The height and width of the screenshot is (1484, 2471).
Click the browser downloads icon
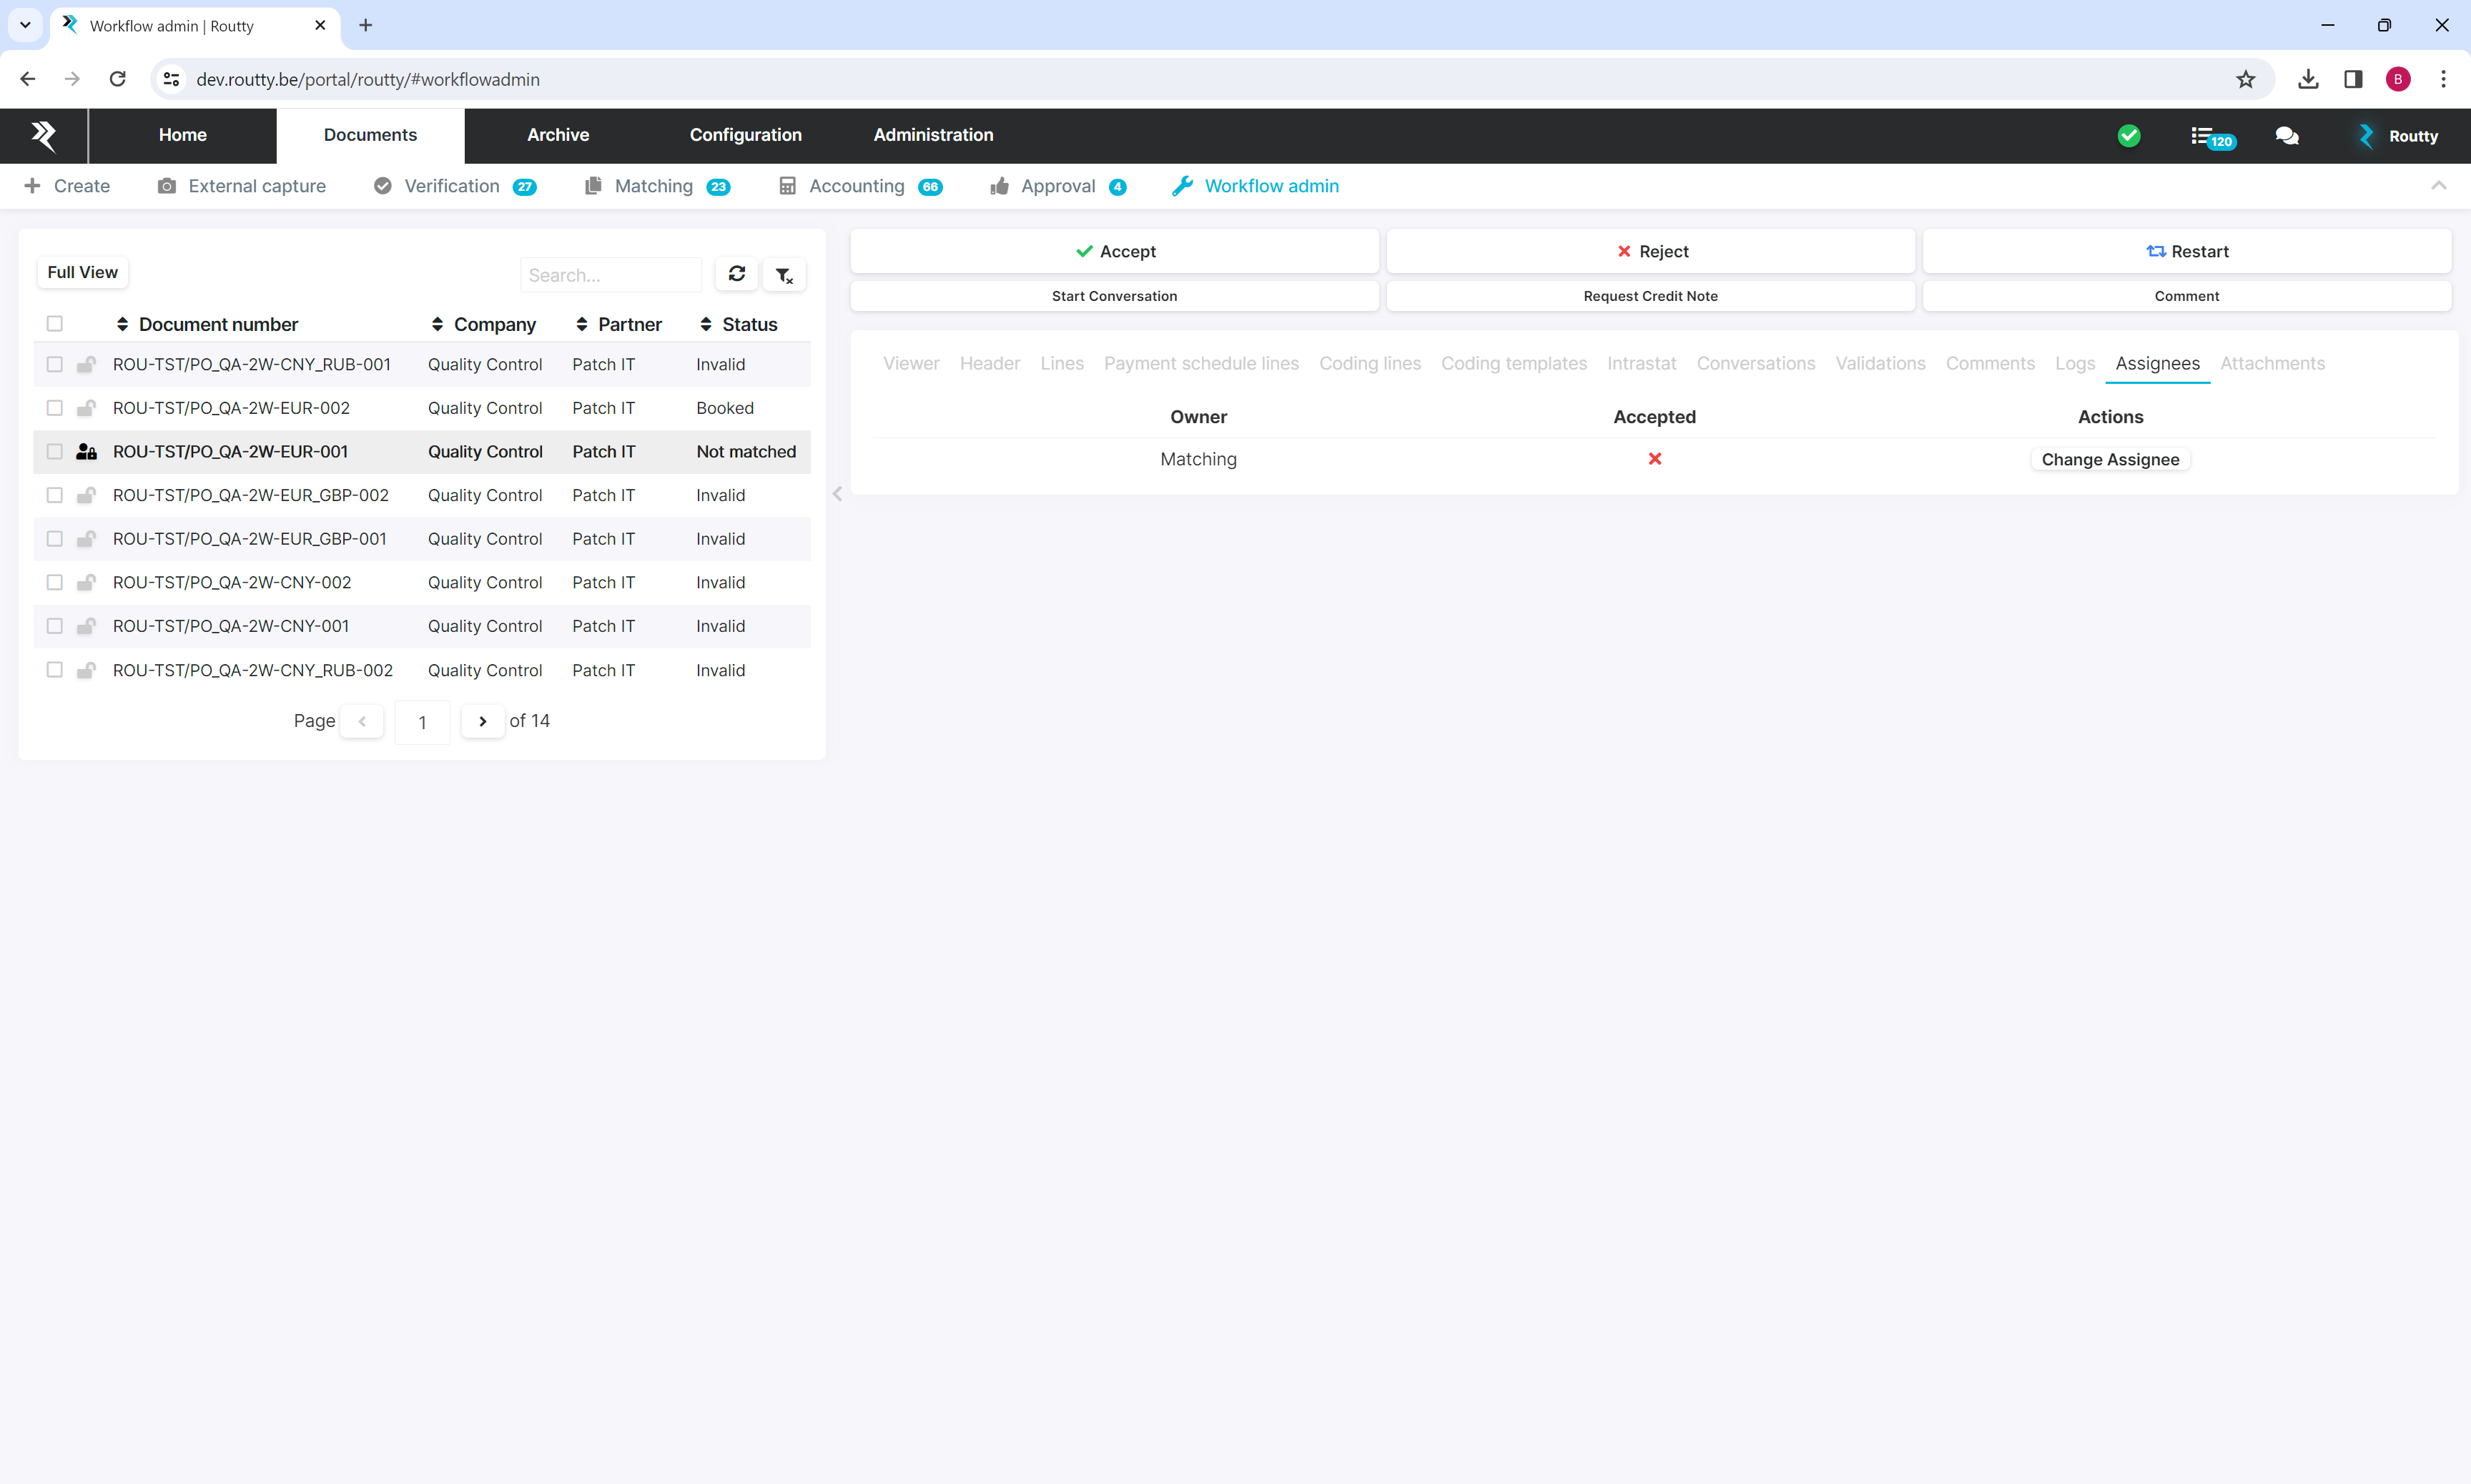point(2308,79)
